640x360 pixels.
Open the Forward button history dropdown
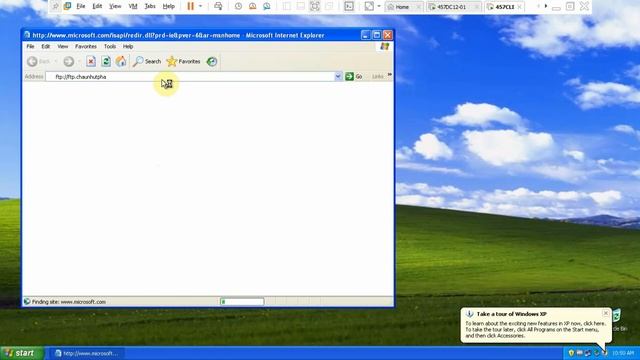coord(79,62)
